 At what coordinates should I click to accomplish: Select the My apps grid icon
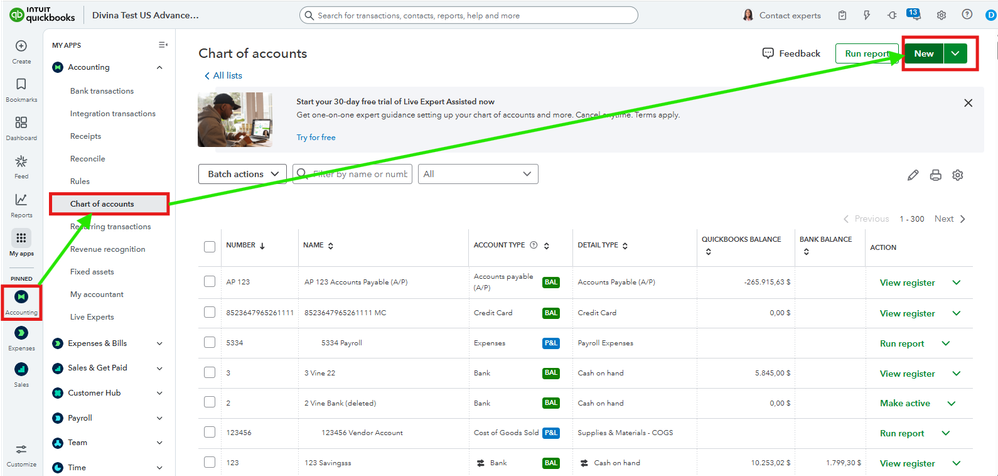point(21,238)
